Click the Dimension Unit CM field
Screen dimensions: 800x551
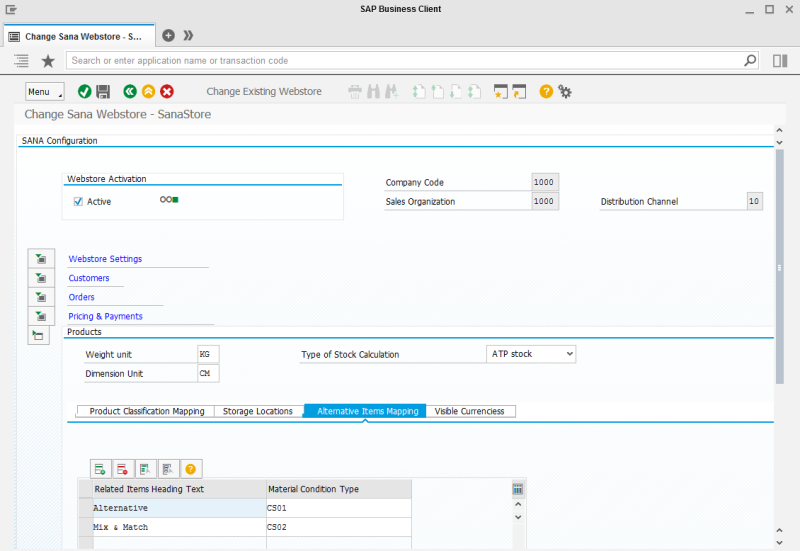tap(208, 373)
